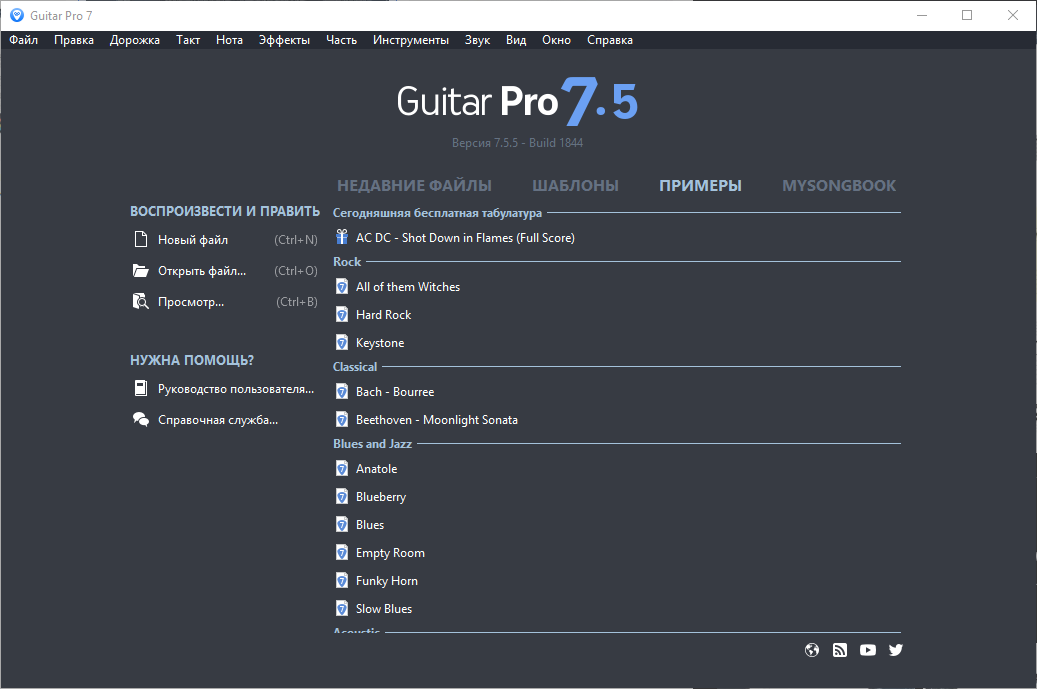
Task: Open the Twitter bird icon
Action: (895, 650)
